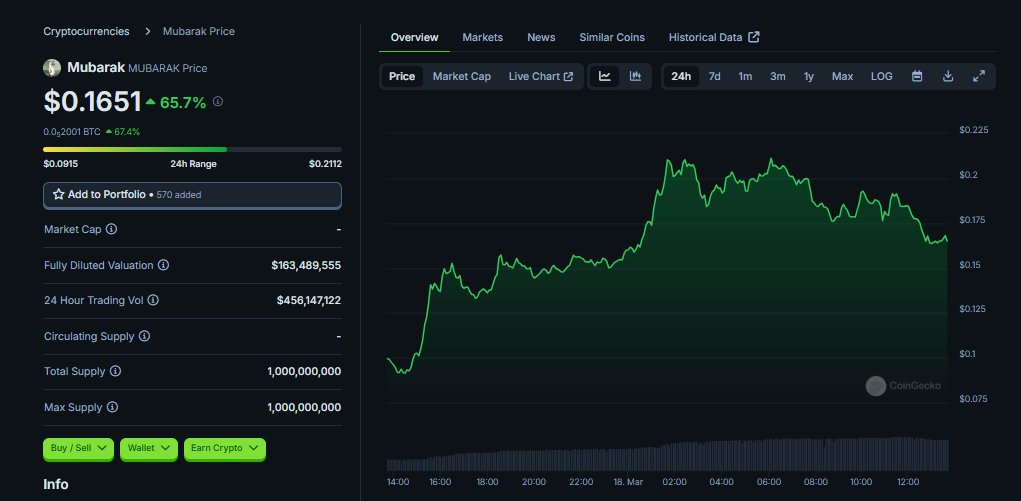Click Add to Portfolio button

coord(192,195)
